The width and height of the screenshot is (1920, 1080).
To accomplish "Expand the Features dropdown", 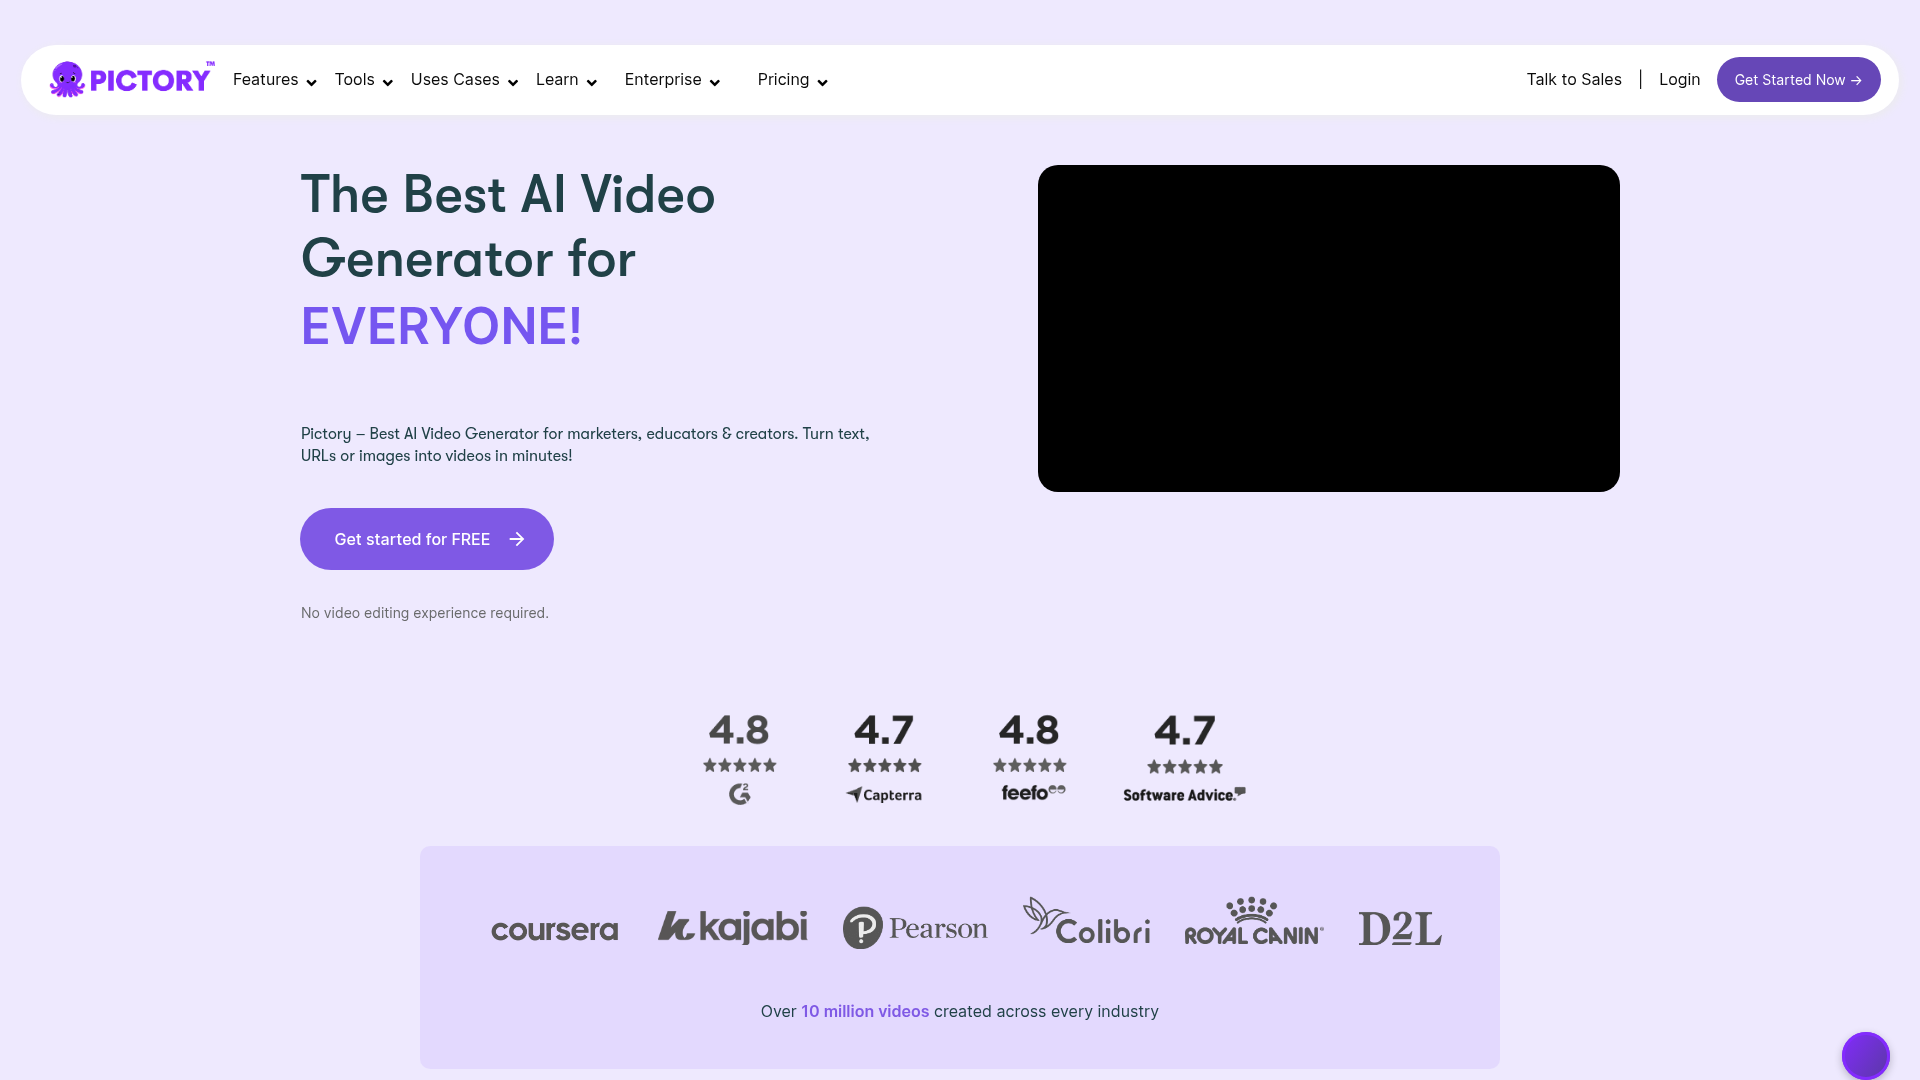I will pos(265,79).
